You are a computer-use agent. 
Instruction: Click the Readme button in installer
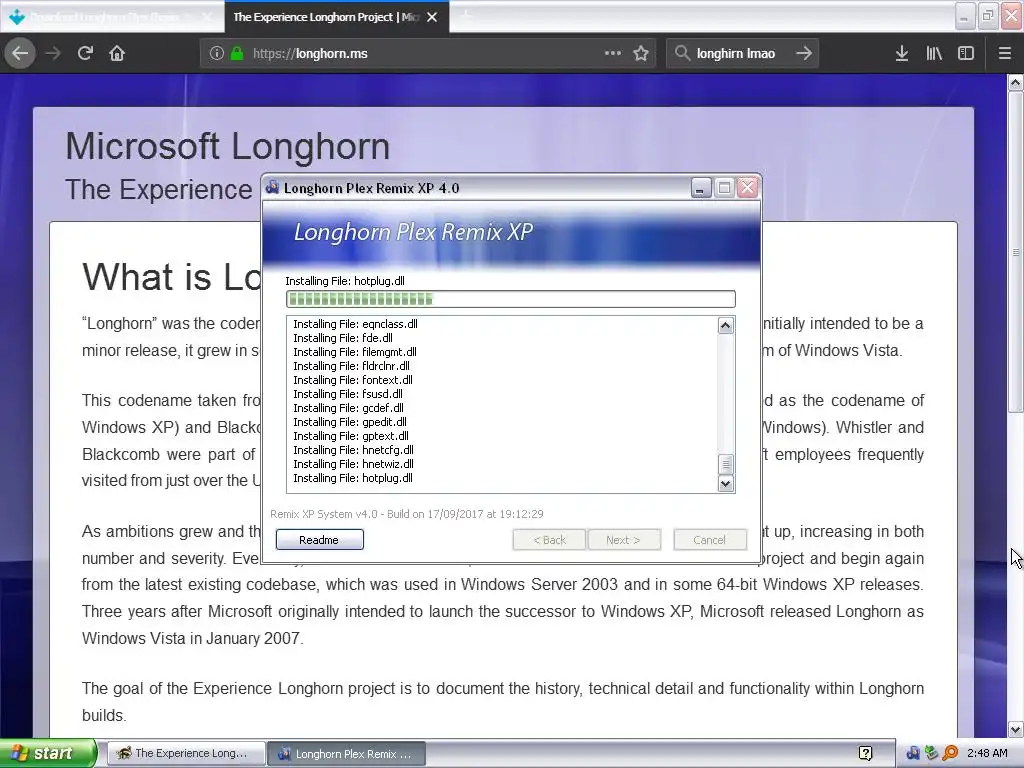(319, 540)
